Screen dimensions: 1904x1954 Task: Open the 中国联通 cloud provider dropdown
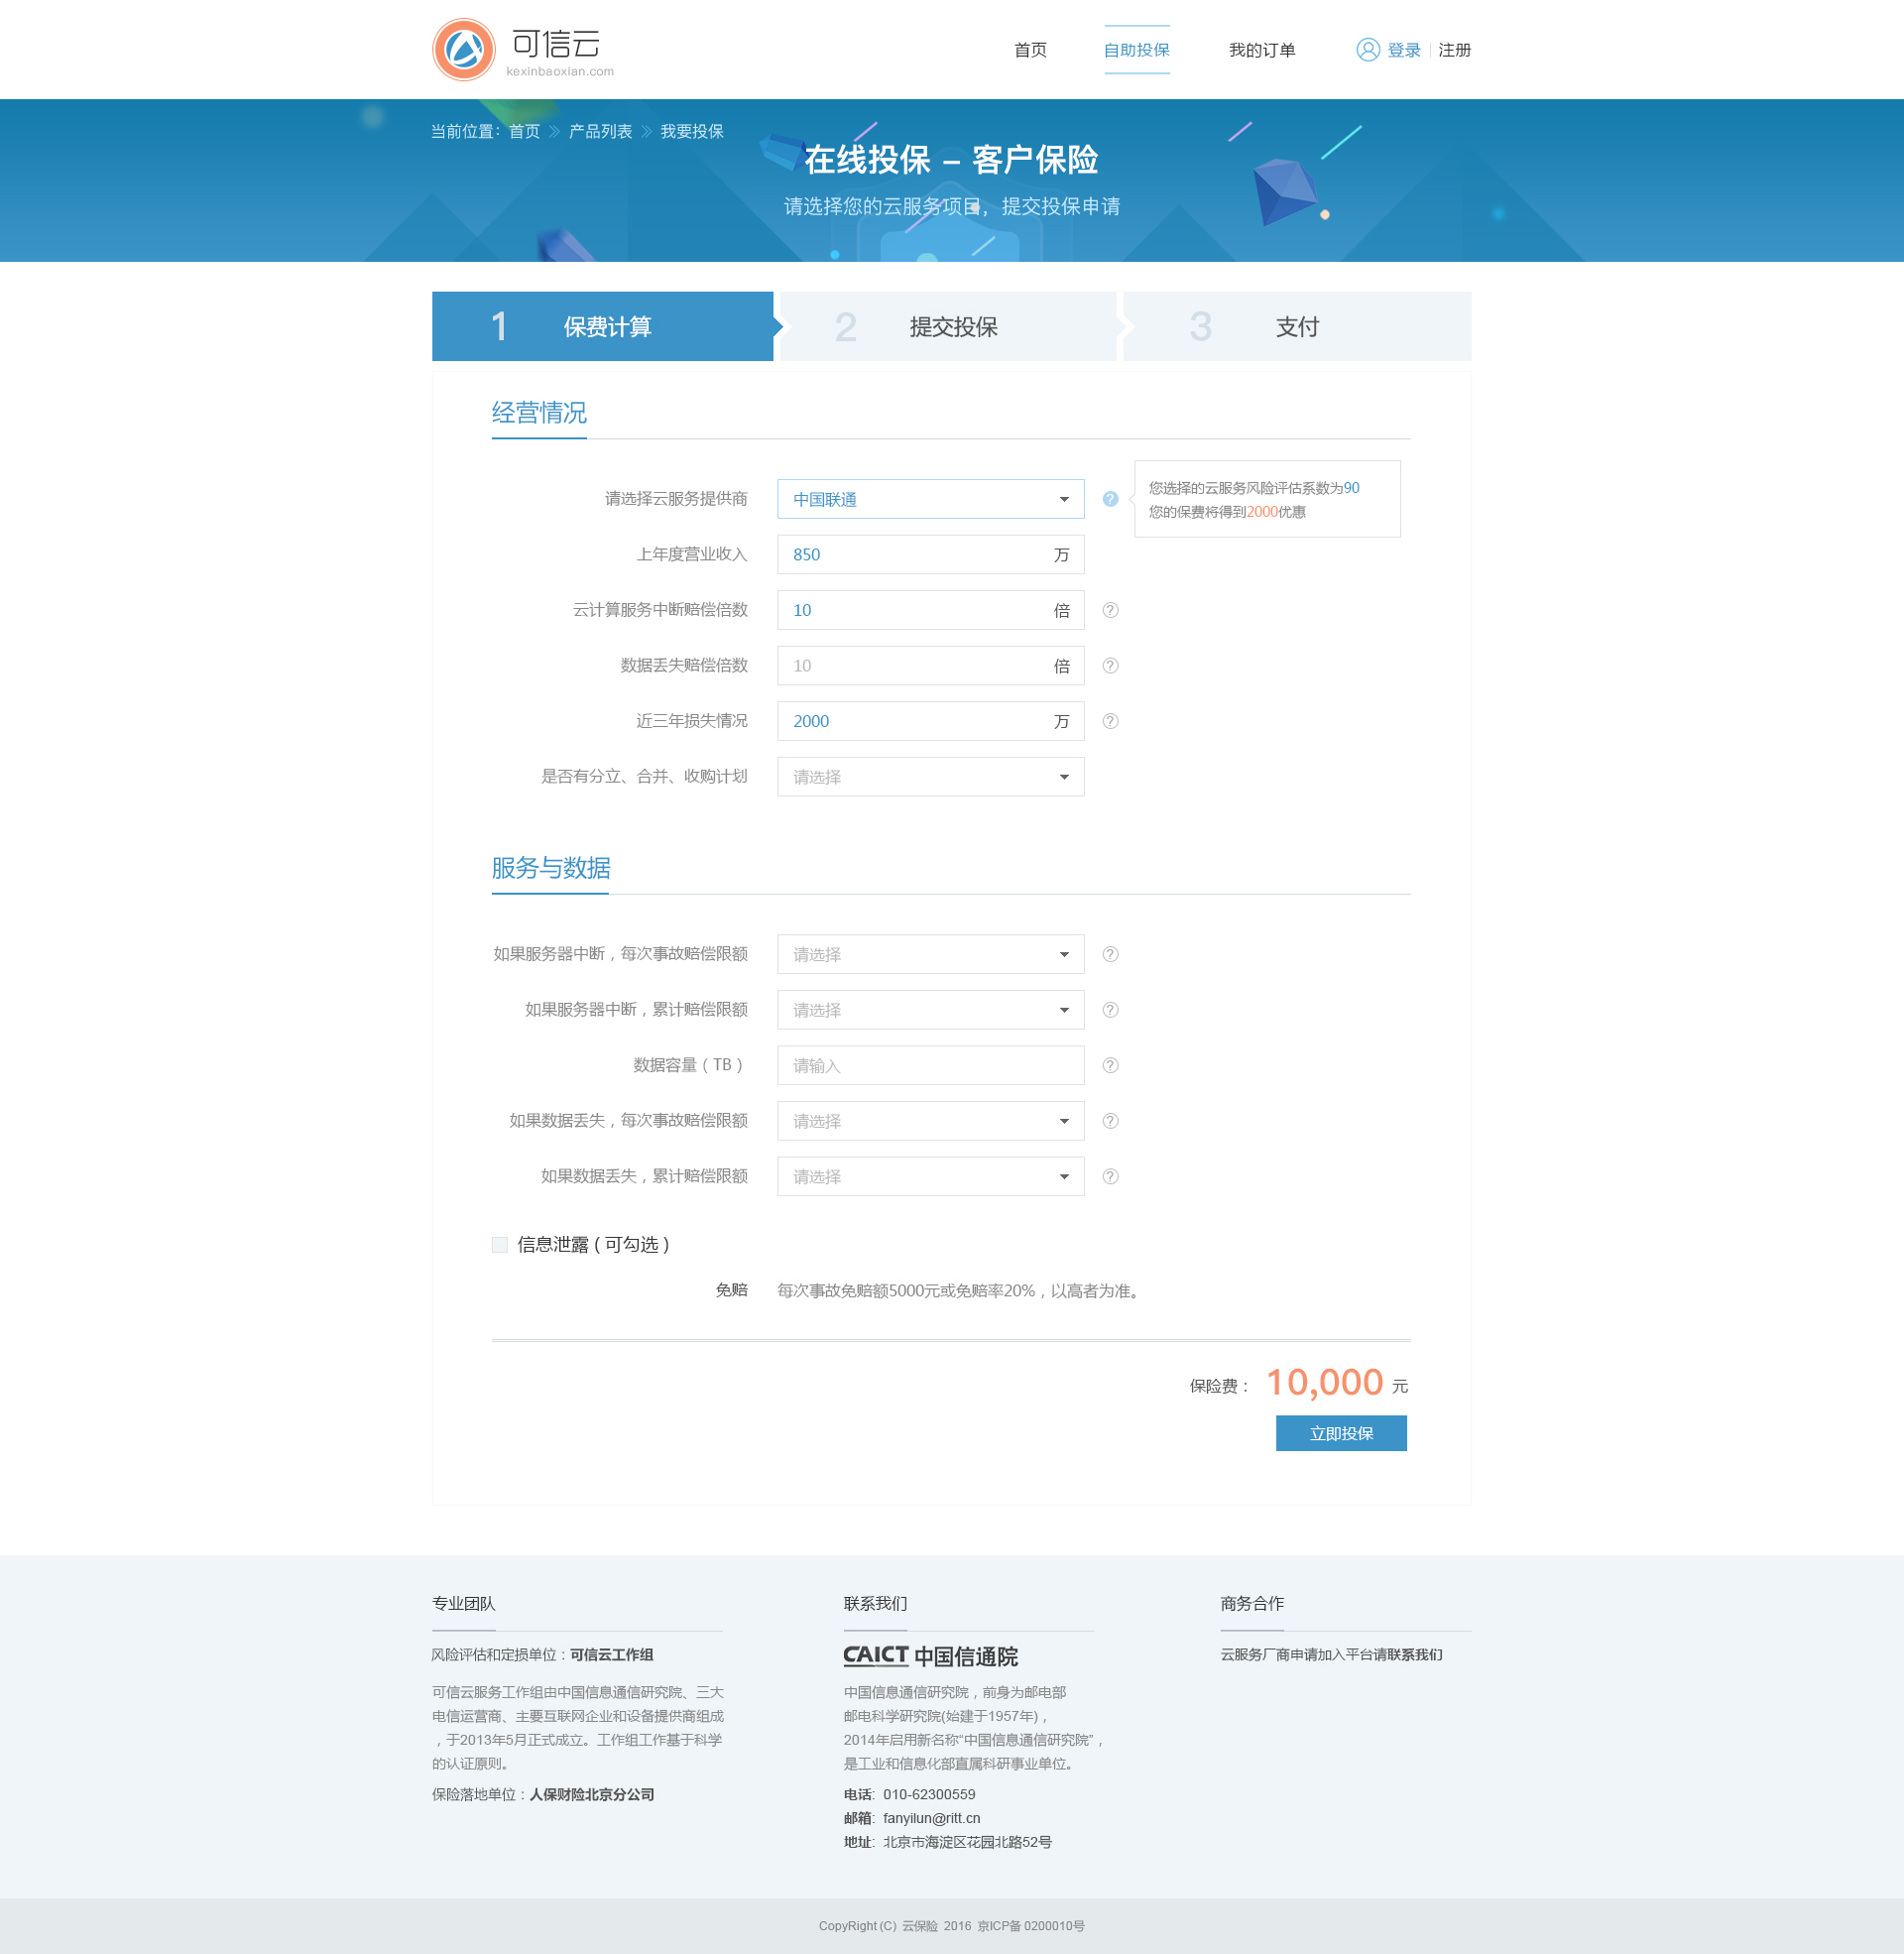[x=930, y=499]
